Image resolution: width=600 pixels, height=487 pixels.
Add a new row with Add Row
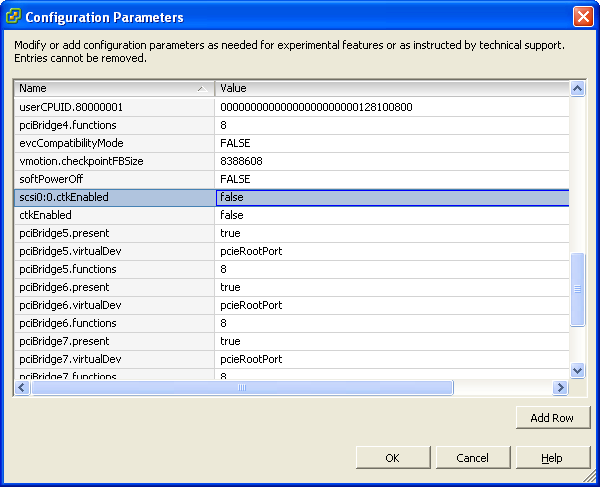pyautogui.click(x=552, y=417)
